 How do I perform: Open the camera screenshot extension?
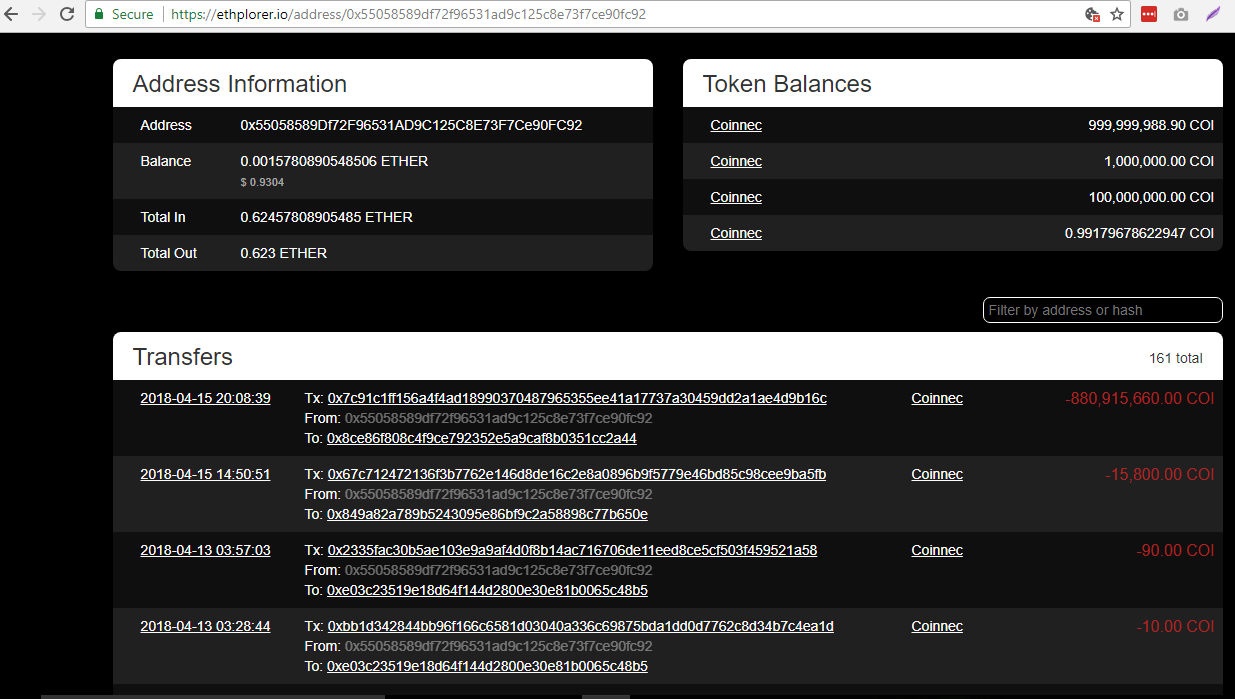click(1181, 15)
